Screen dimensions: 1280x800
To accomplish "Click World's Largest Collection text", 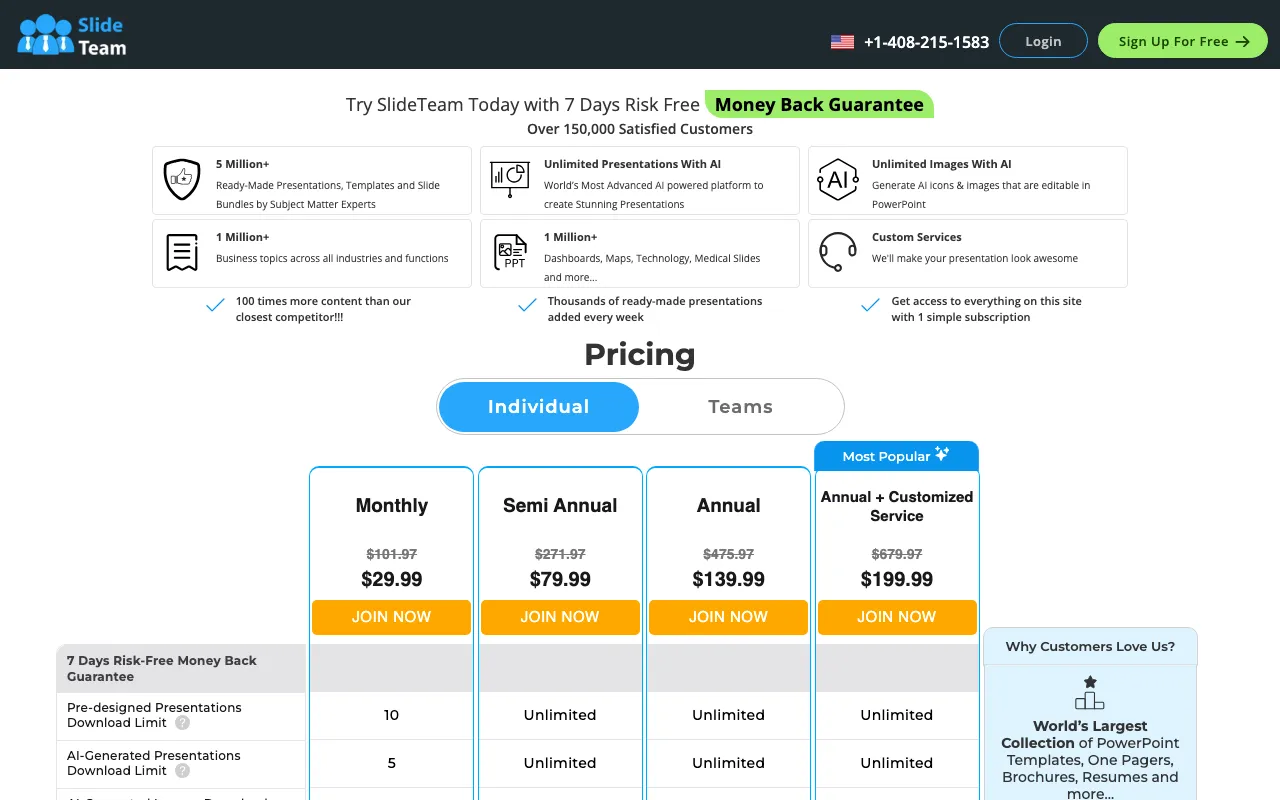I will 1075,734.
